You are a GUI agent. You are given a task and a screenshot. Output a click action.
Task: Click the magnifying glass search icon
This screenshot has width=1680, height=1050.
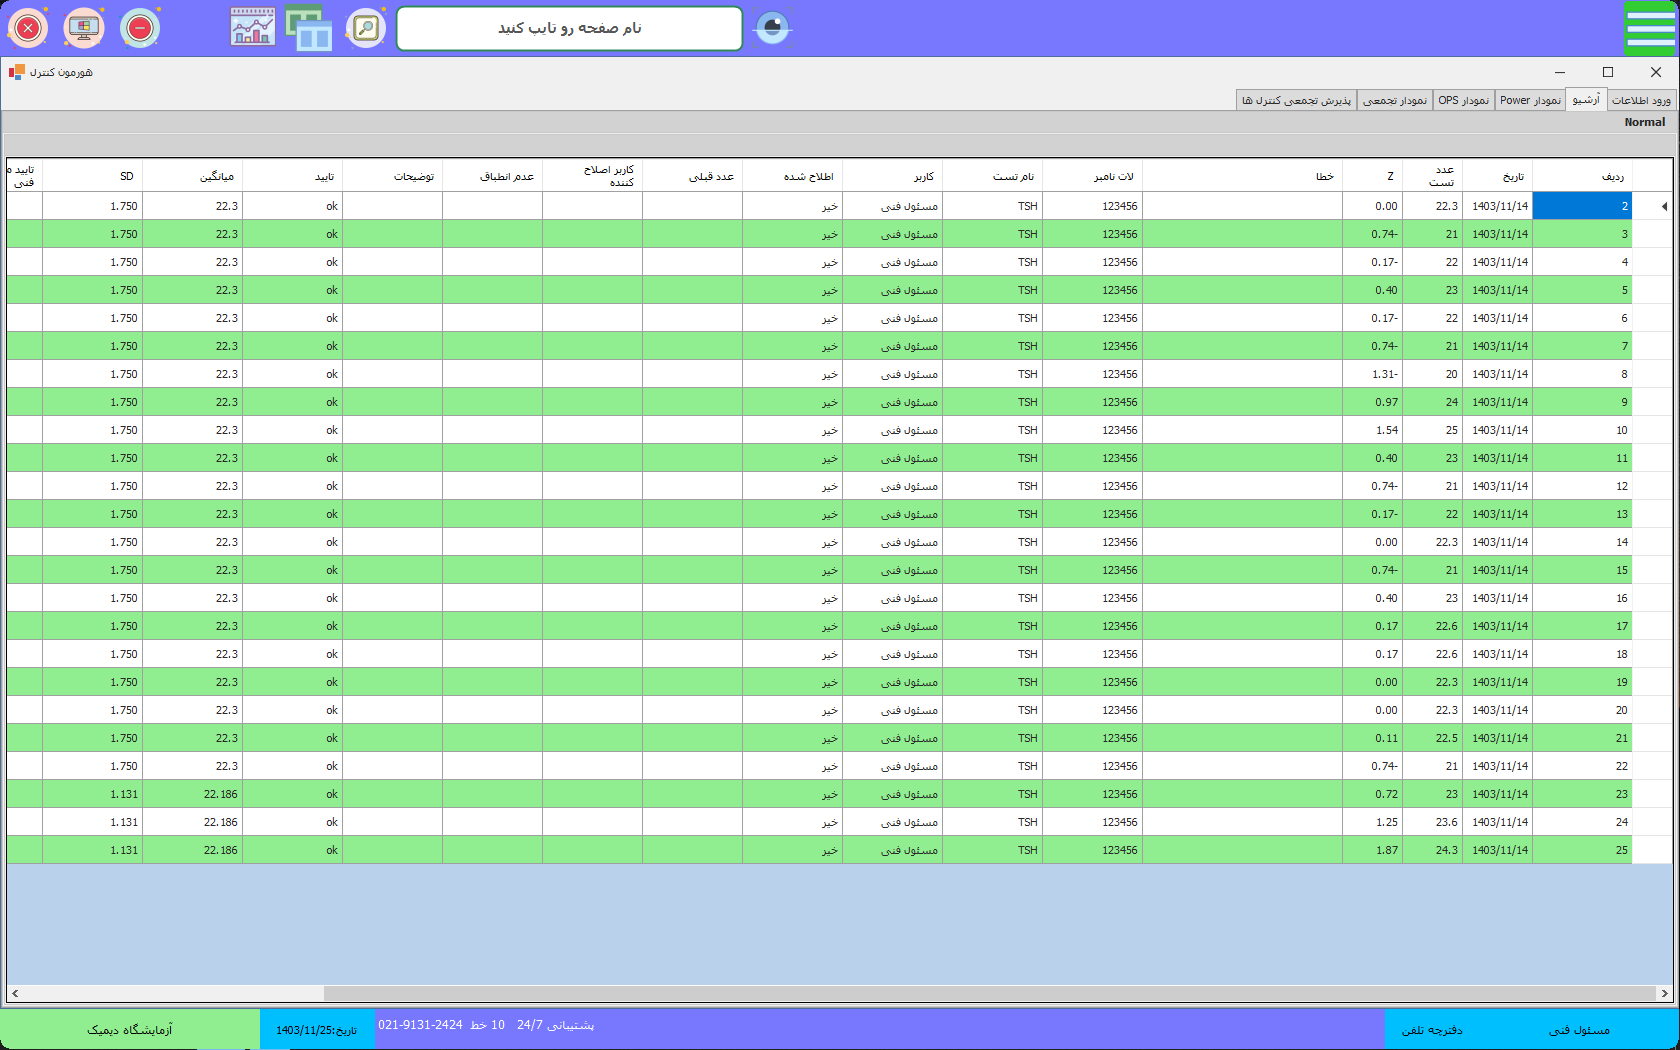[366, 28]
